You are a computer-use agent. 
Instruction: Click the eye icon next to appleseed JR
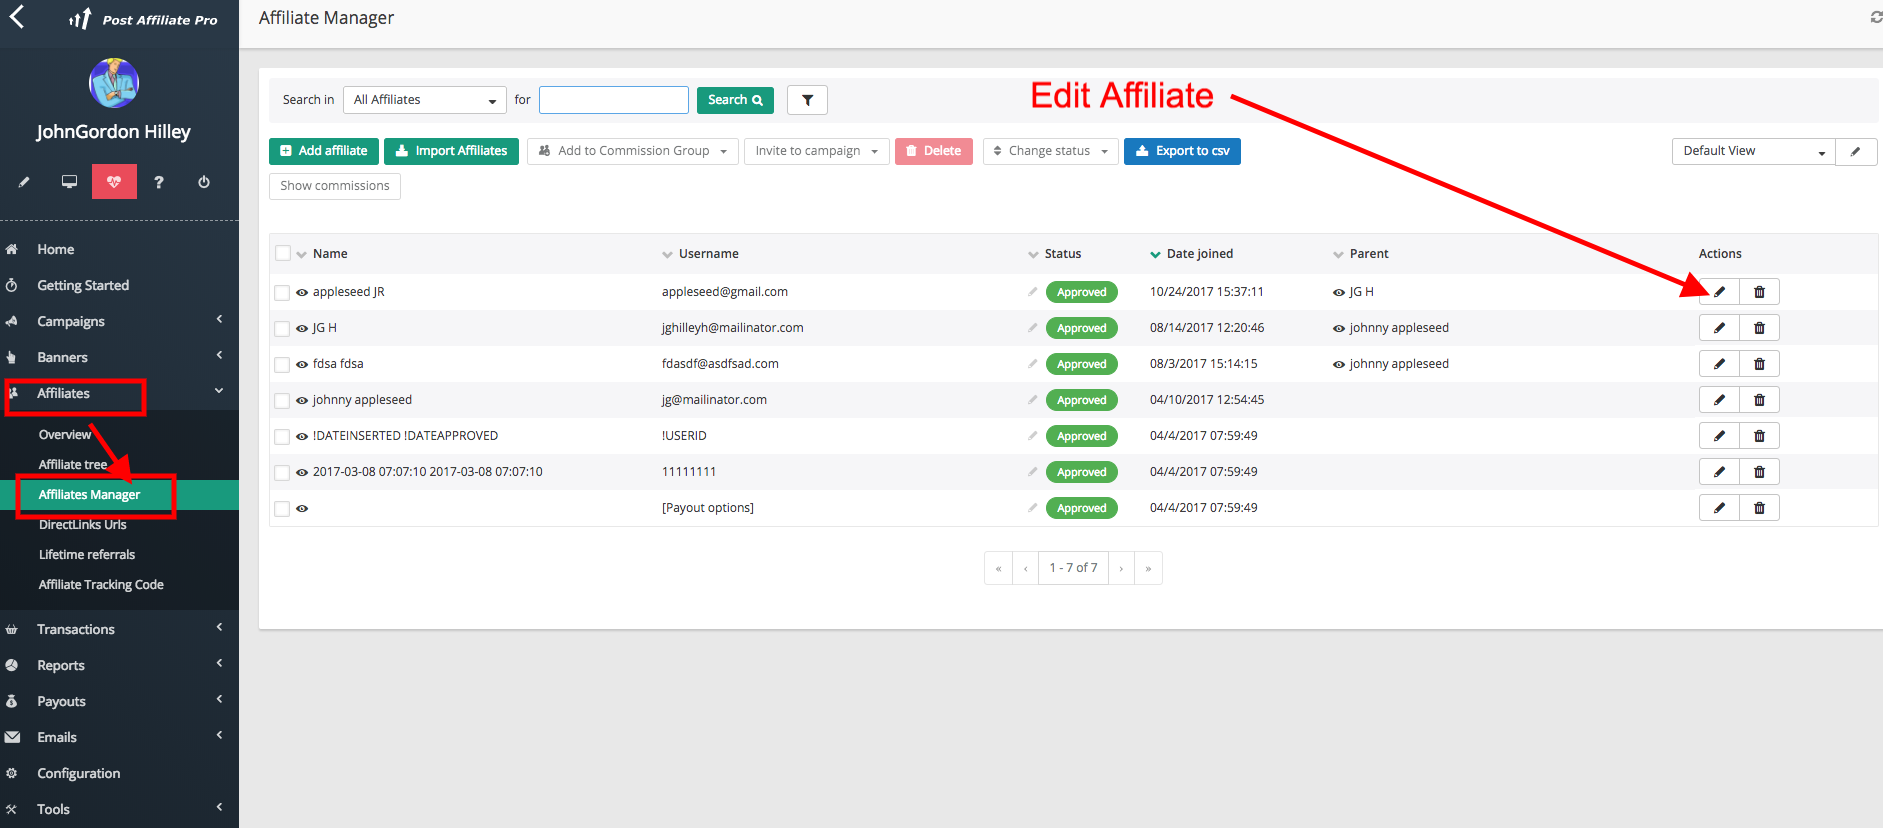[302, 293]
